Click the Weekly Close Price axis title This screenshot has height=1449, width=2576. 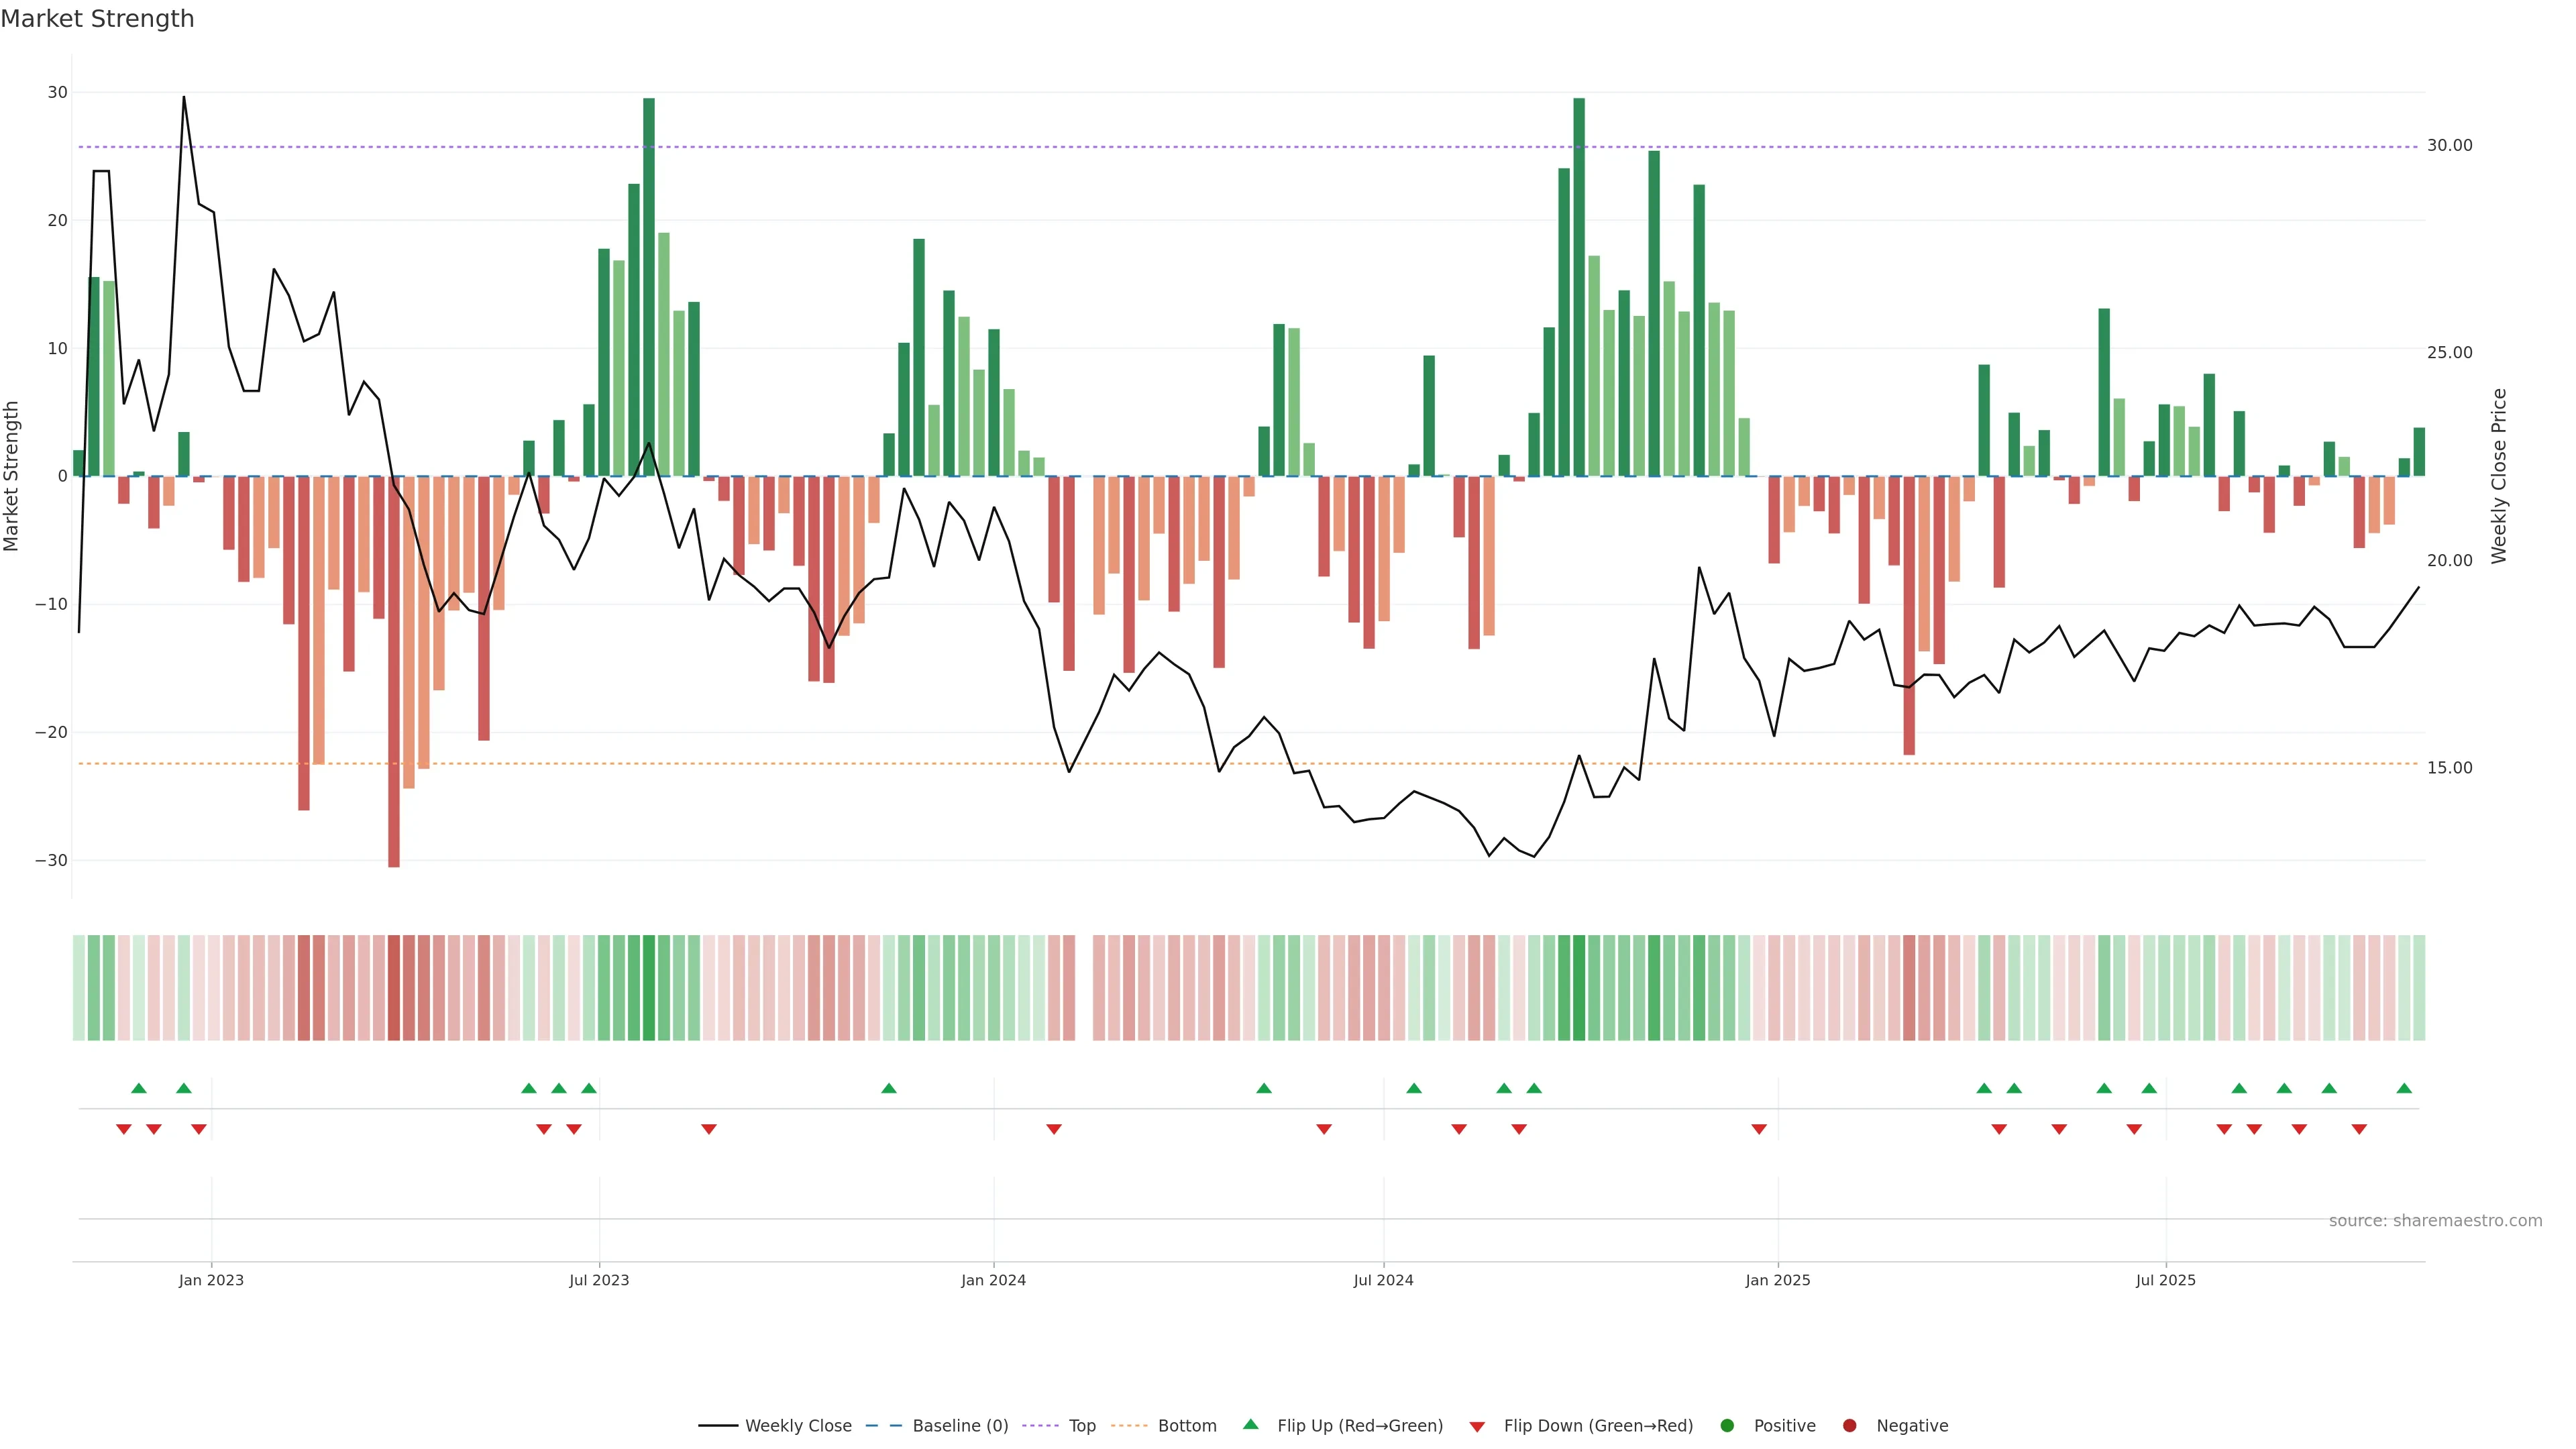[2499, 476]
